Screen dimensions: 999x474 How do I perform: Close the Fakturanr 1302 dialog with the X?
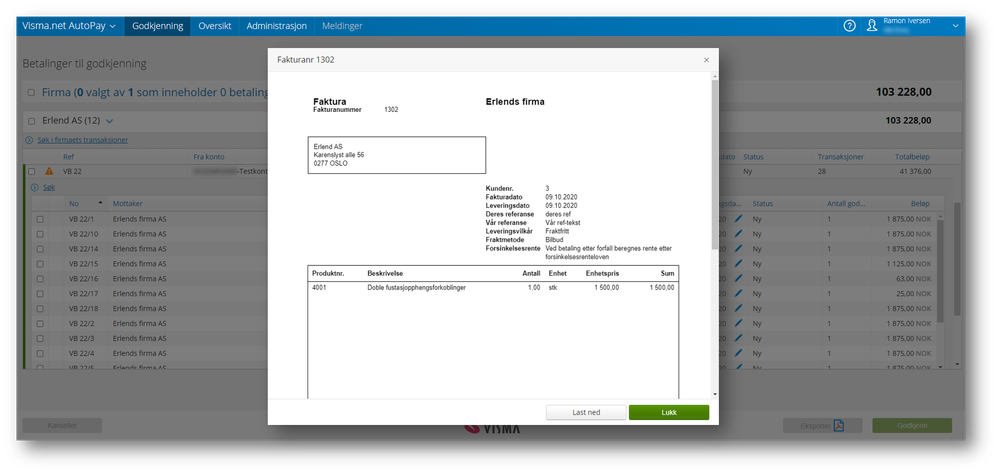pos(706,60)
